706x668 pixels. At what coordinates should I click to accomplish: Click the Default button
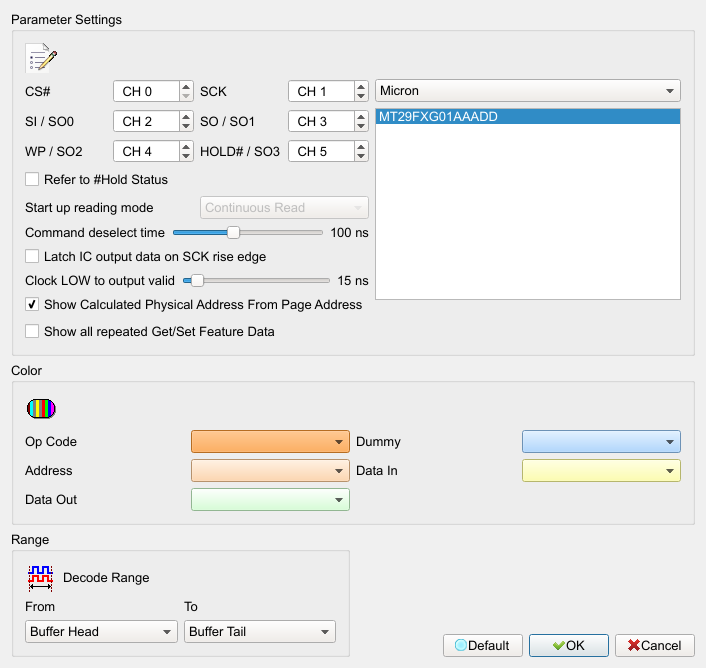[483, 645]
